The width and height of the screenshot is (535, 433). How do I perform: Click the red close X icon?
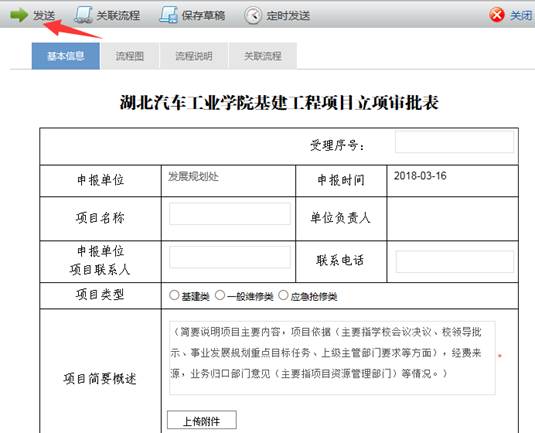tap(496, 15)
